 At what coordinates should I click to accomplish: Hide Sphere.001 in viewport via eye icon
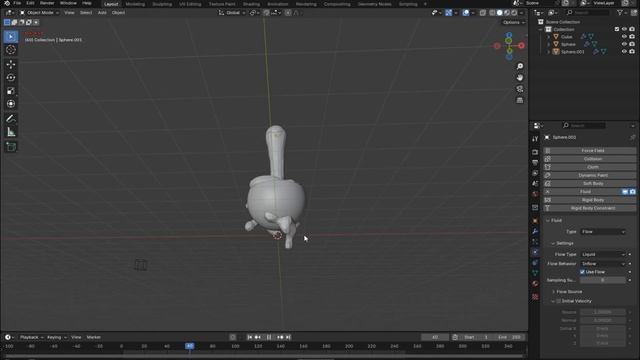point(624,52)
